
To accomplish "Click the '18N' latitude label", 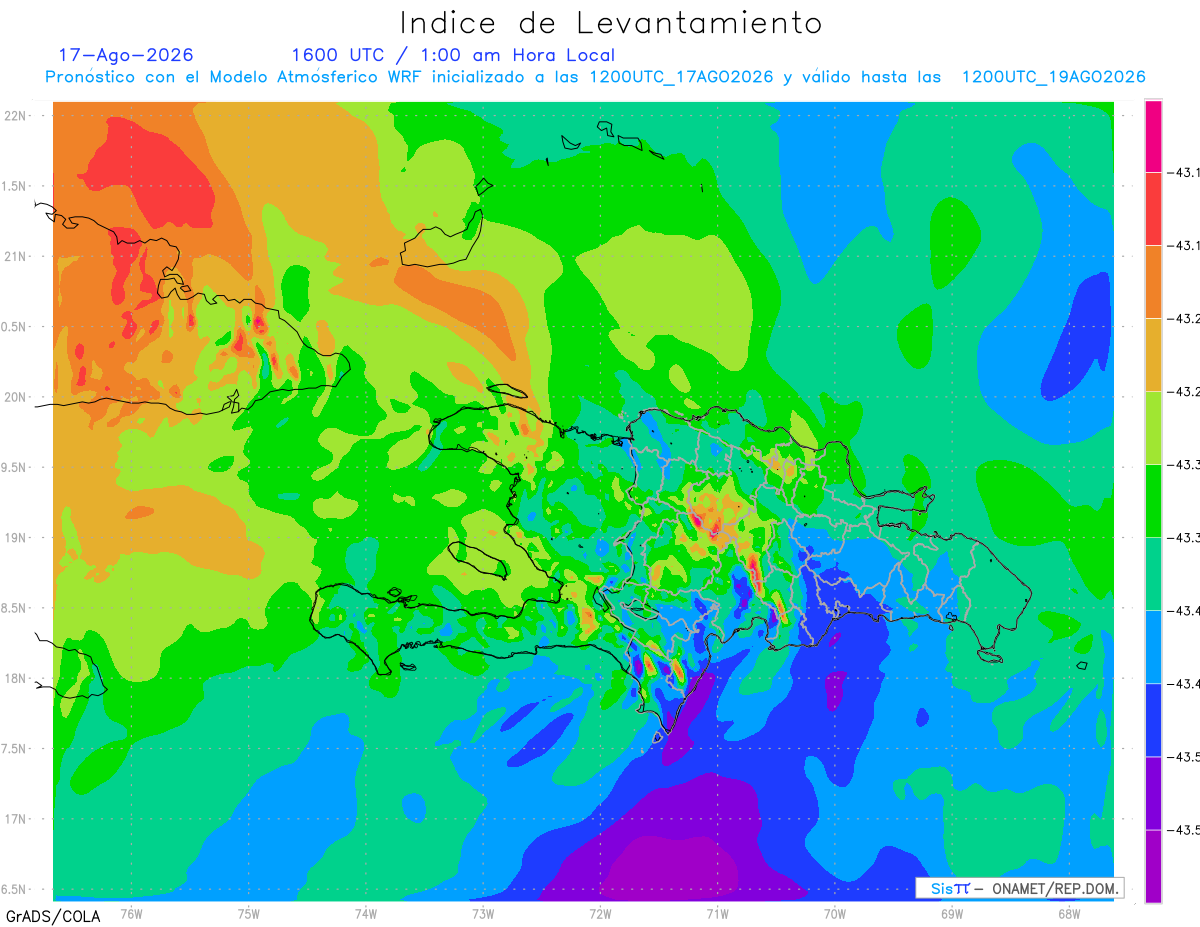I will click(17, 678).
